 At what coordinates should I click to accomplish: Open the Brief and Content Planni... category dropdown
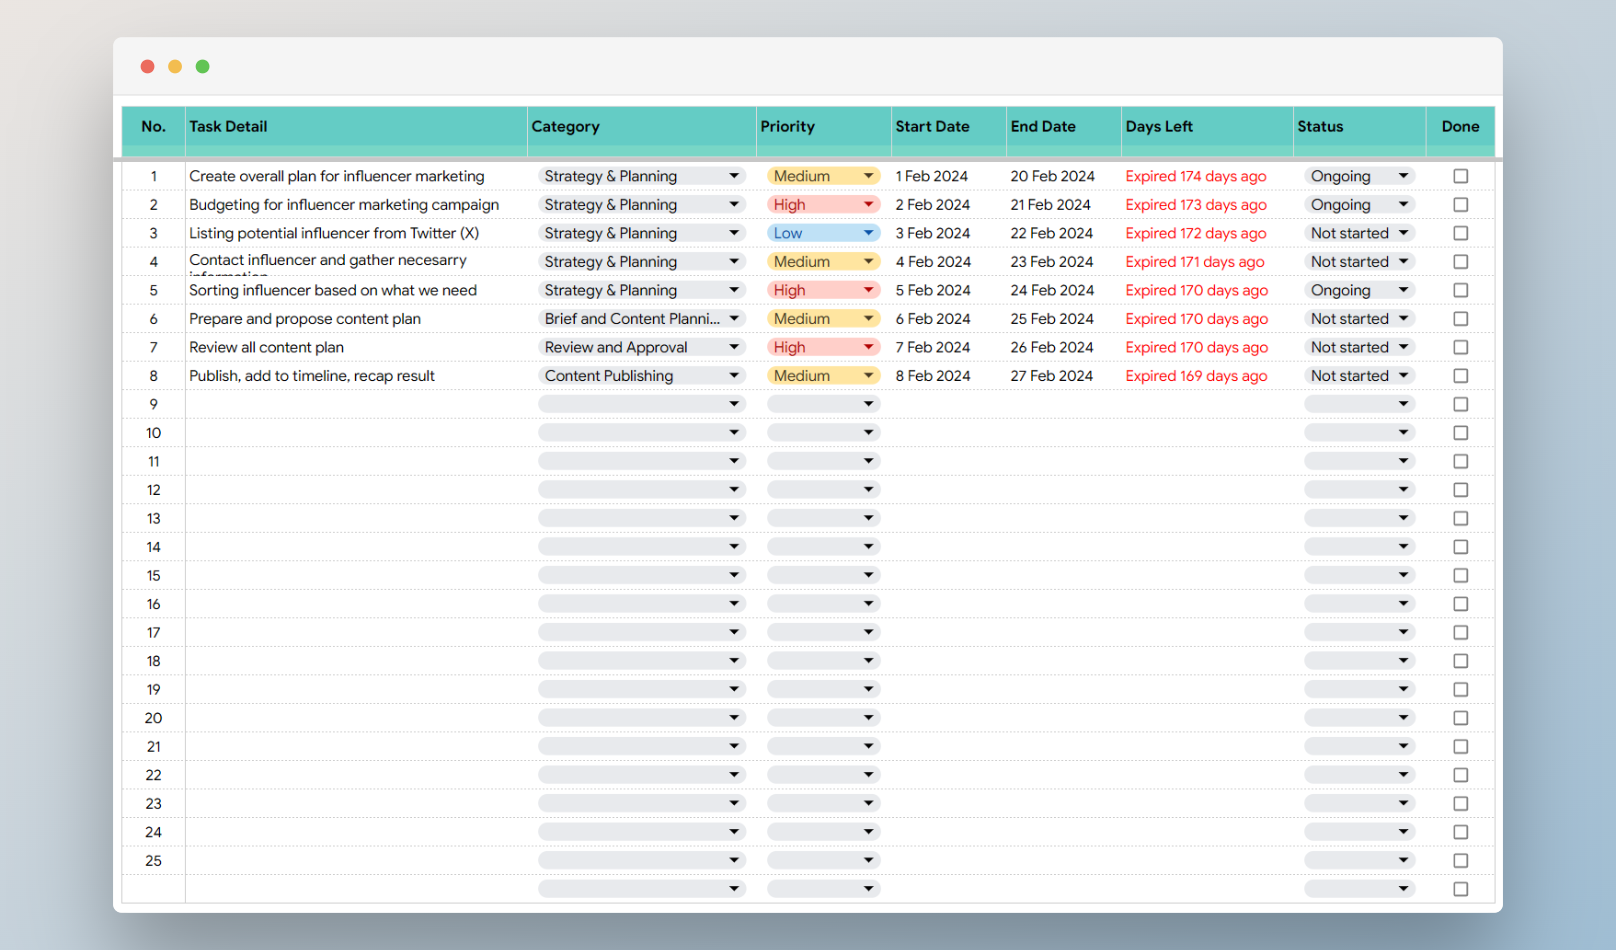[641, 319]
